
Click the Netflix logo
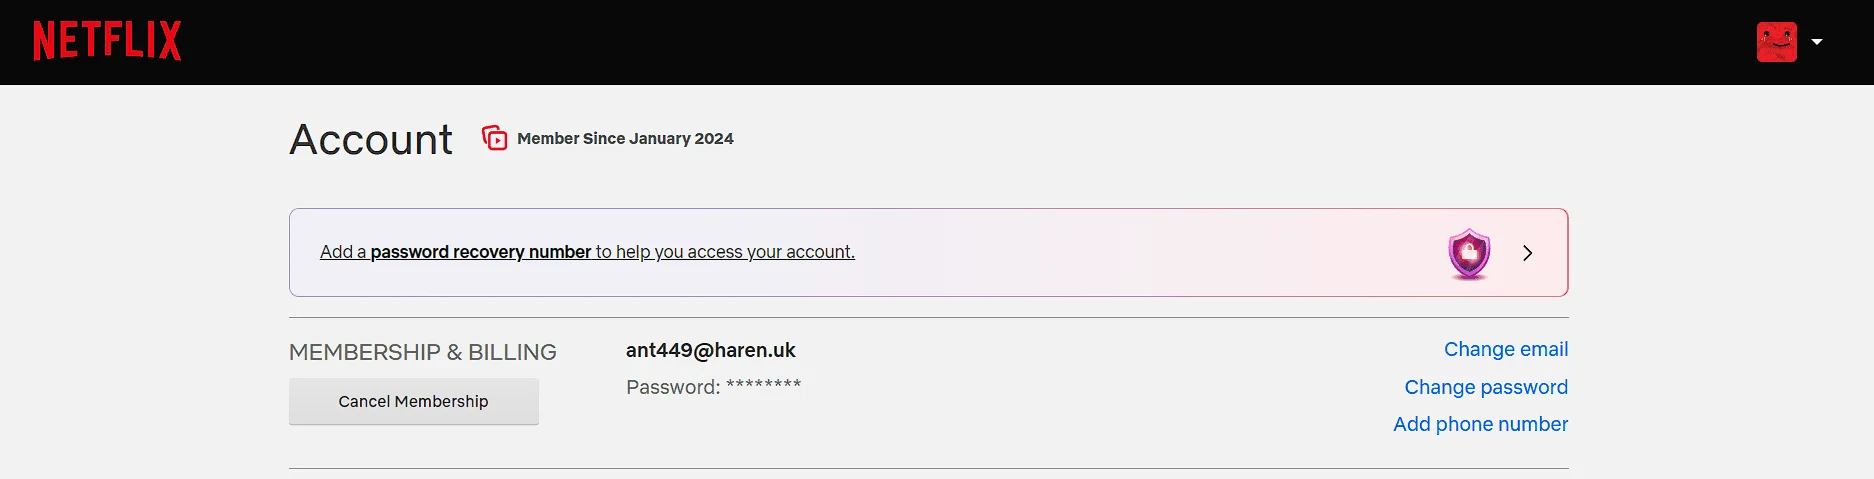(x=108, y=42)
